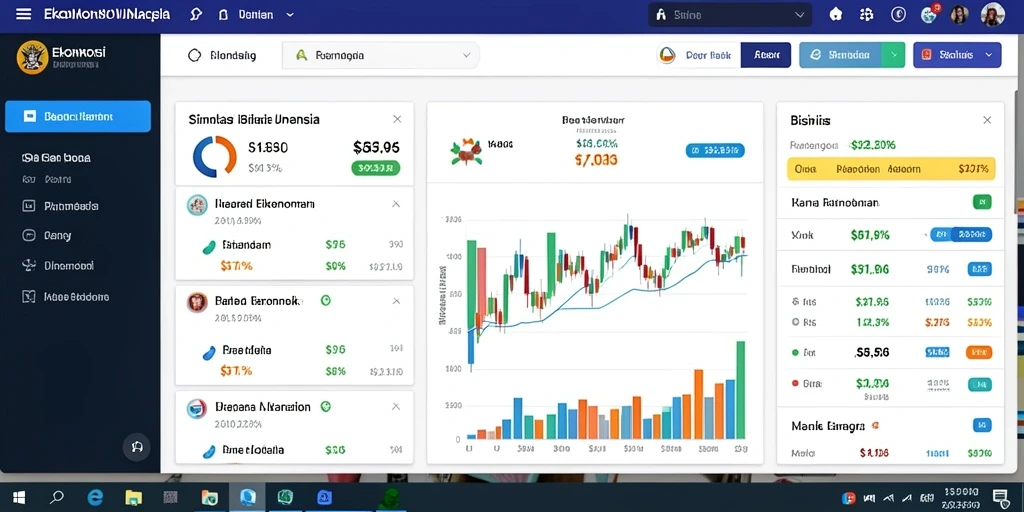Viewport: 1024px width, 512px height.
Task: Open the Windows Start menu
Action: pos(19,498)
